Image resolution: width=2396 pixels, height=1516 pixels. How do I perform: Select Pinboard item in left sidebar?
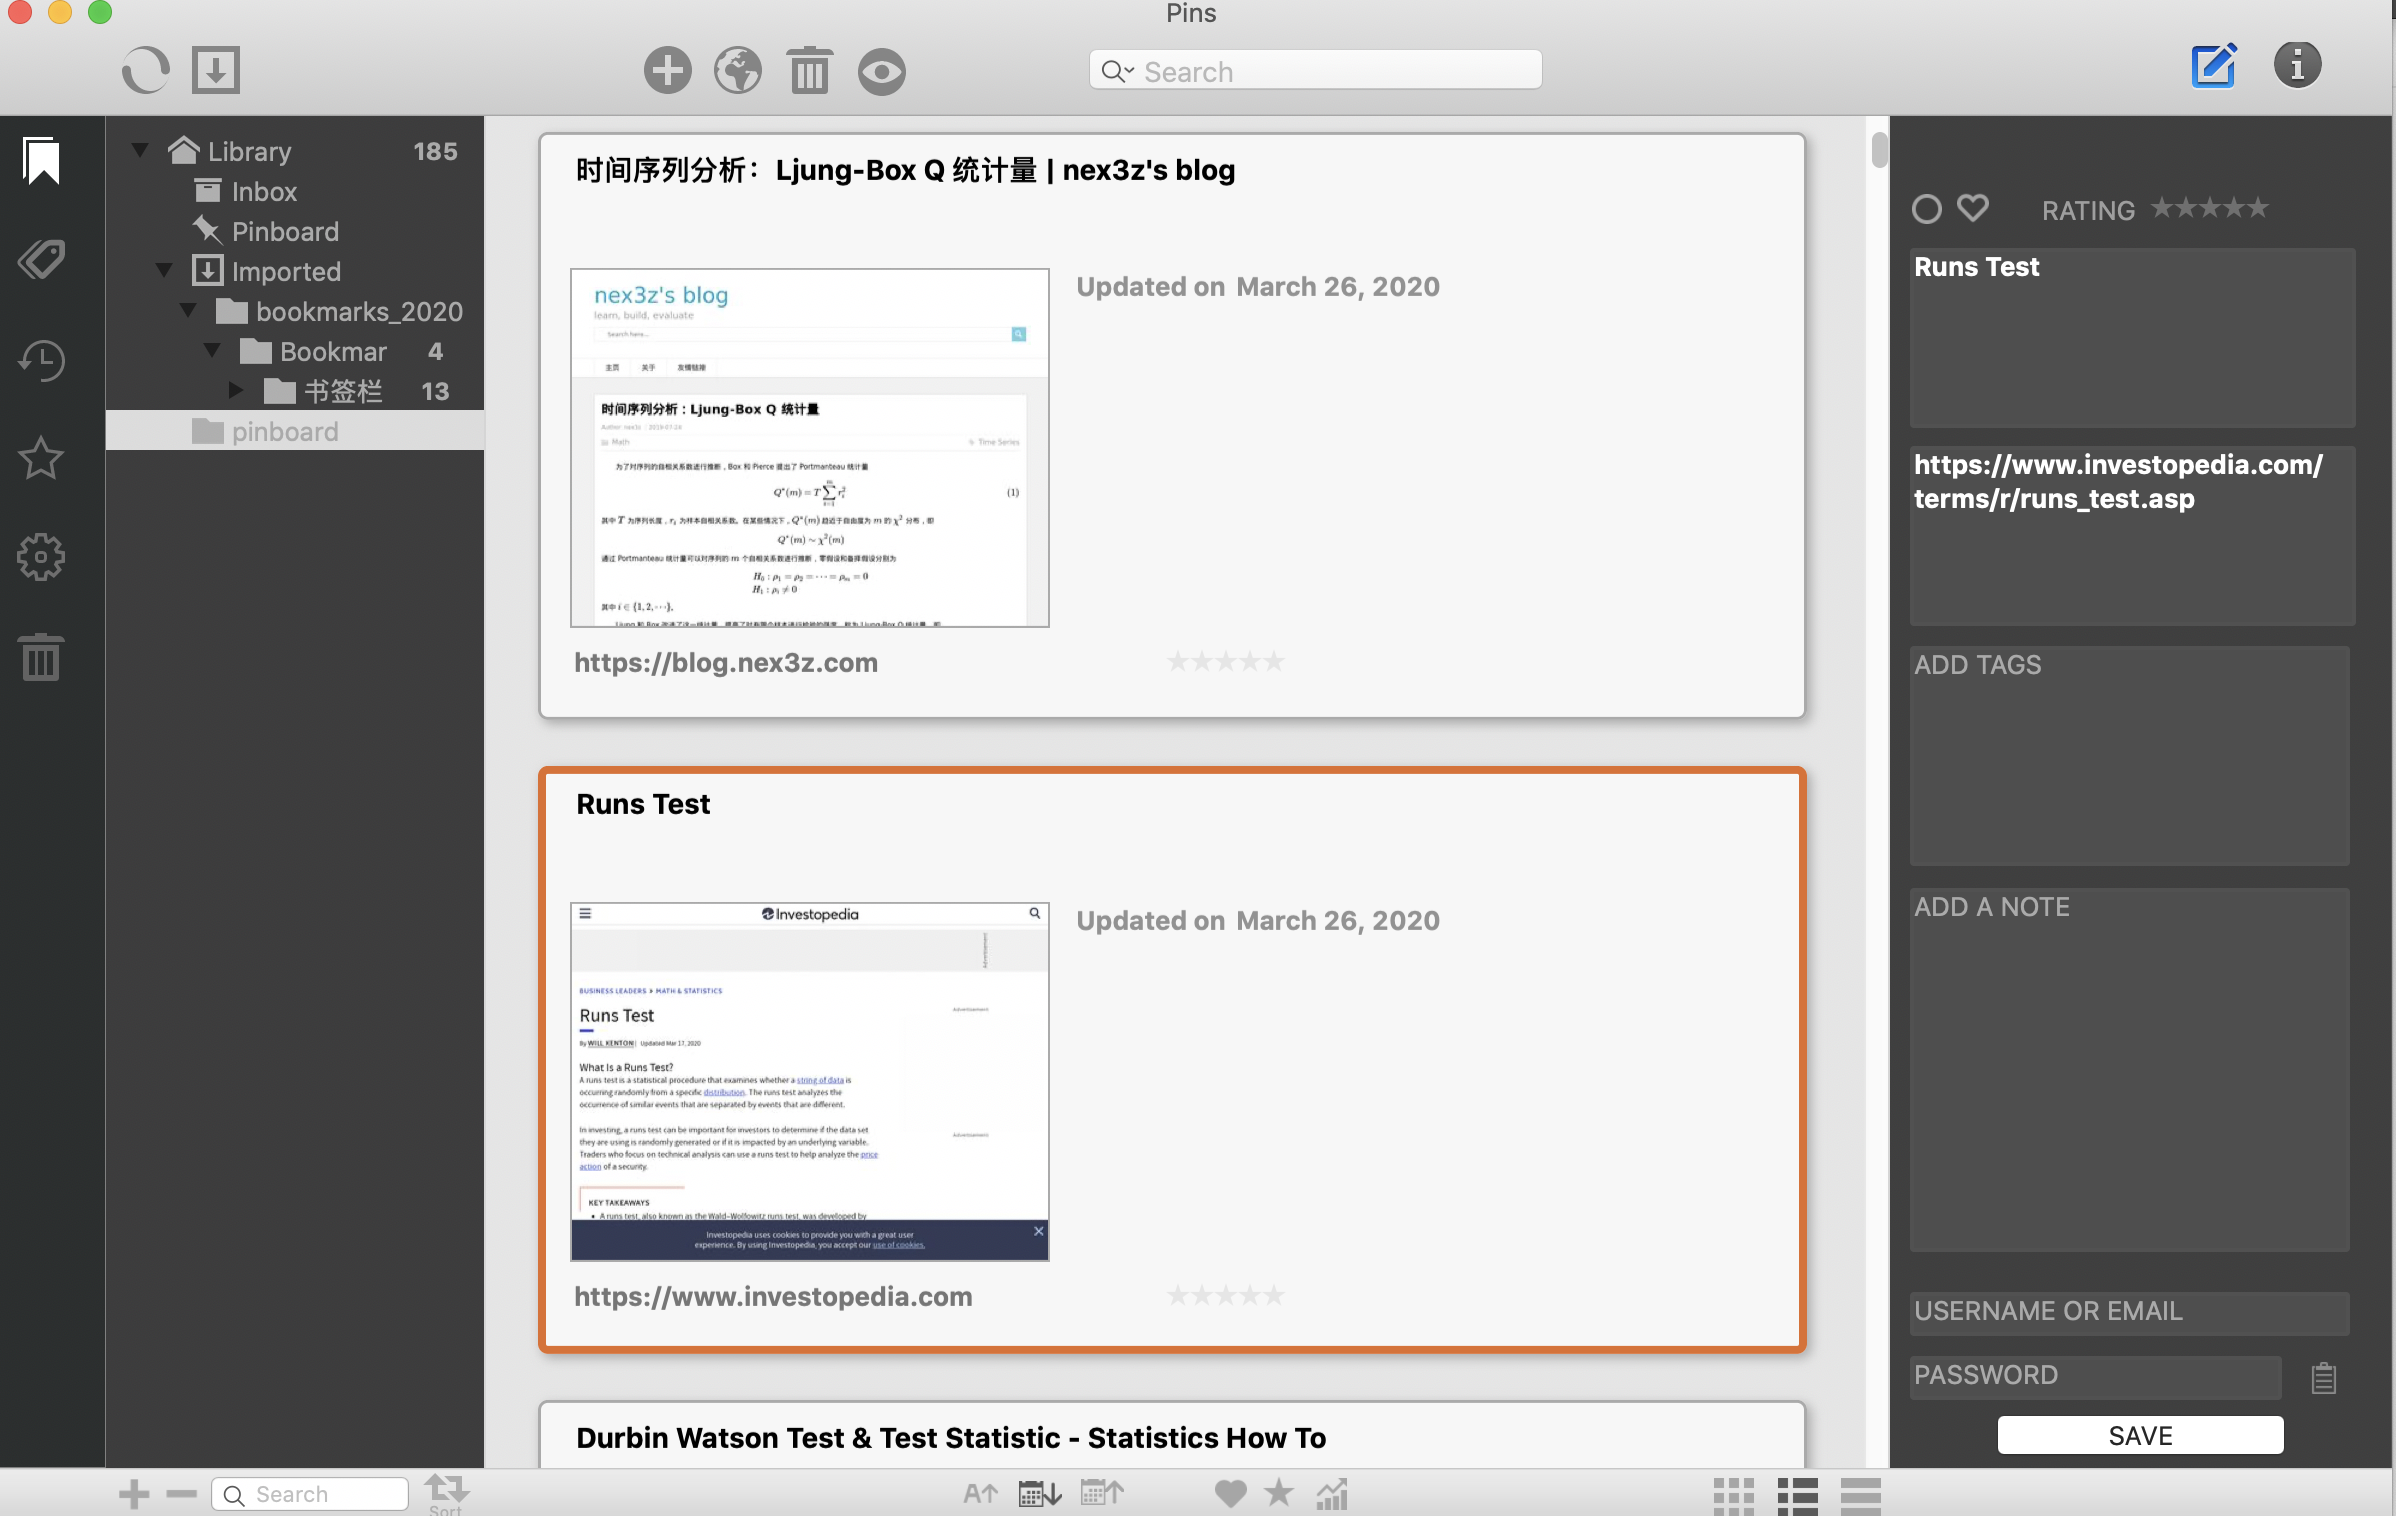coord(285,231)
